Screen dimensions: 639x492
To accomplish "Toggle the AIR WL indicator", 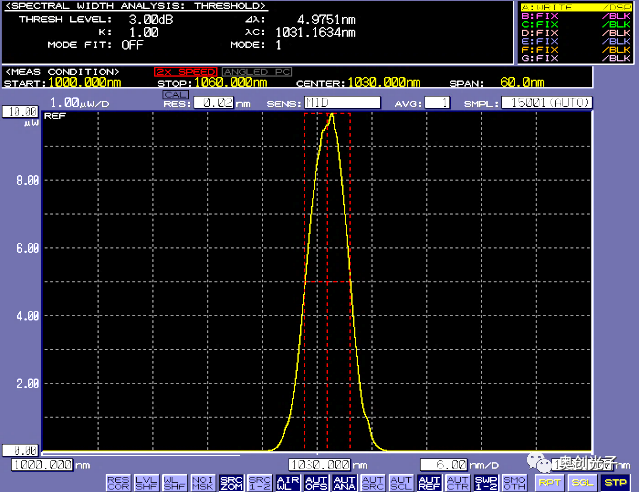I will click(288, 483).
